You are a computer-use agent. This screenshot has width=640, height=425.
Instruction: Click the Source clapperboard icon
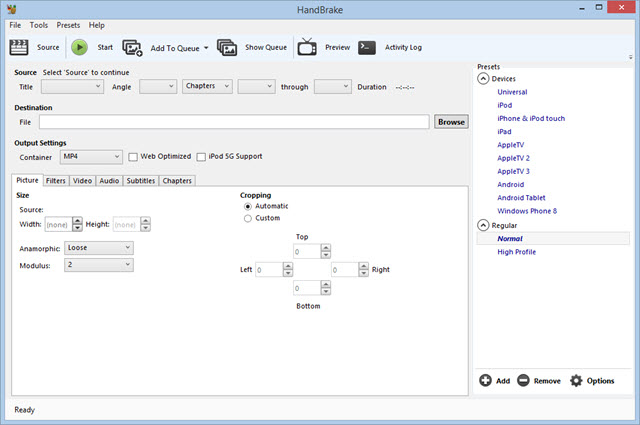[x=19, y=47]
